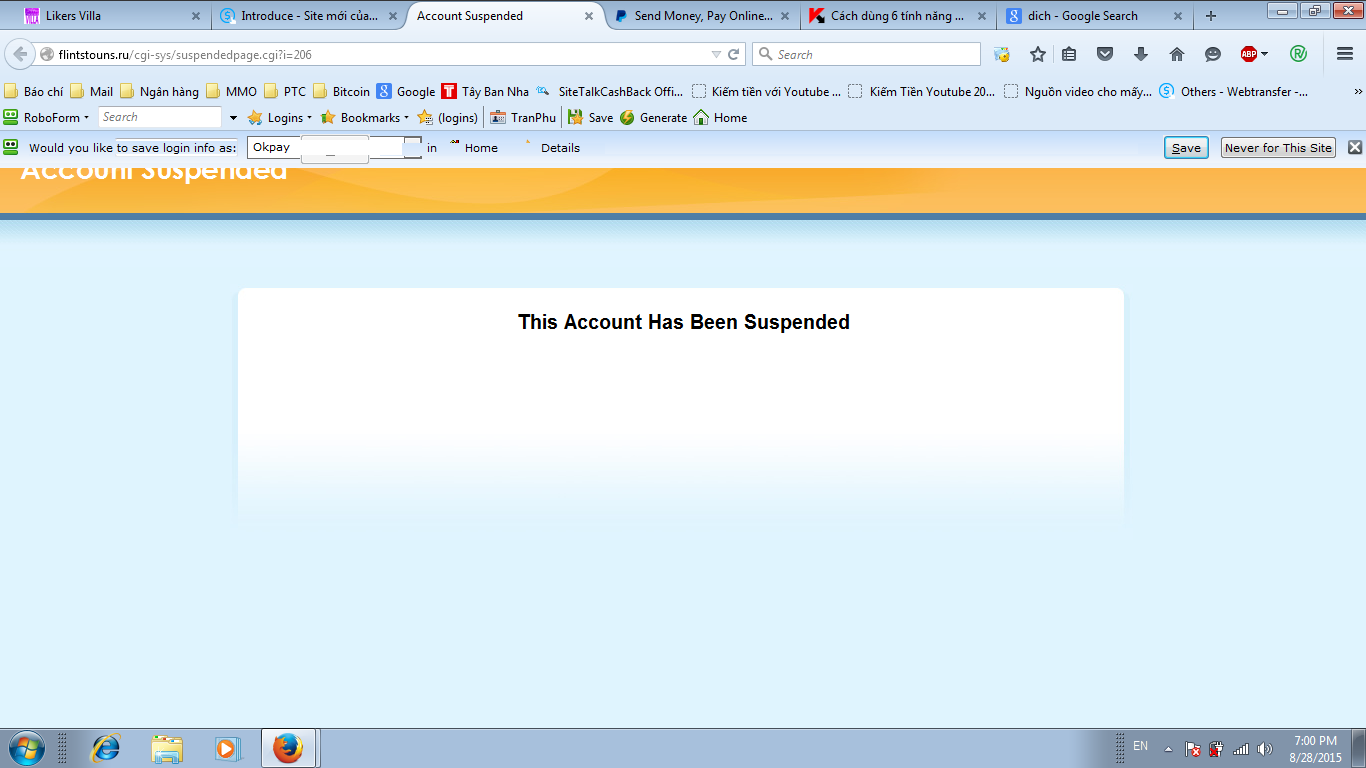Click the volume speaker icon in system tray
1366x768 pixels.
[x=1265, y=749]
